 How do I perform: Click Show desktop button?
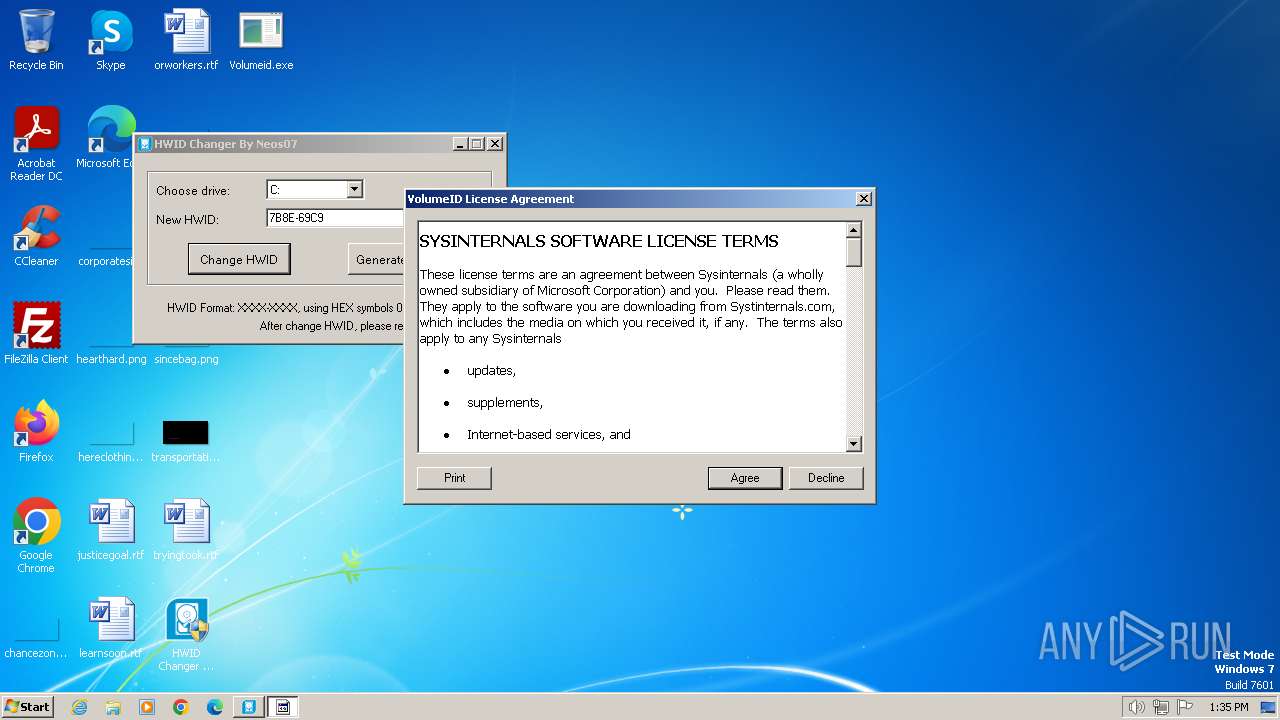(1269, 707)
